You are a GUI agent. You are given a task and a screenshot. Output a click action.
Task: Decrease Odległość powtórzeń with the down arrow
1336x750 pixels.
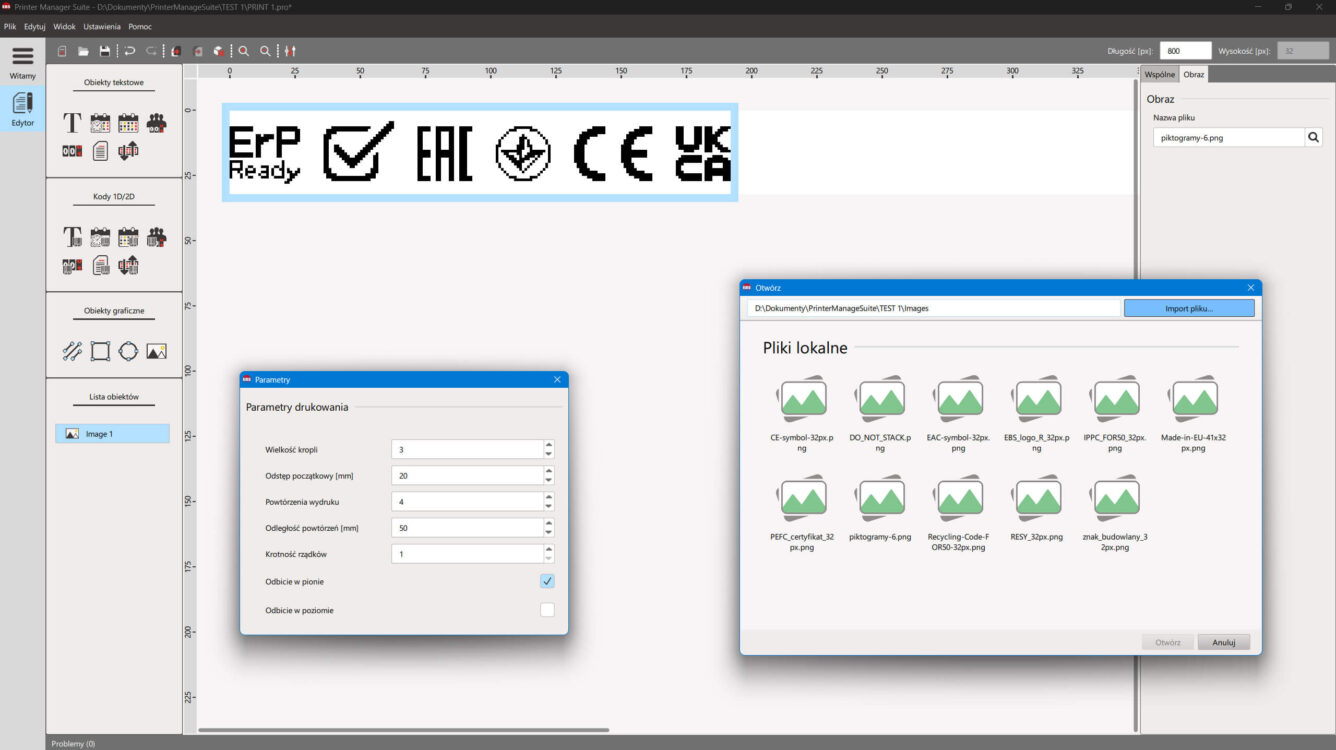pos(548,532)
